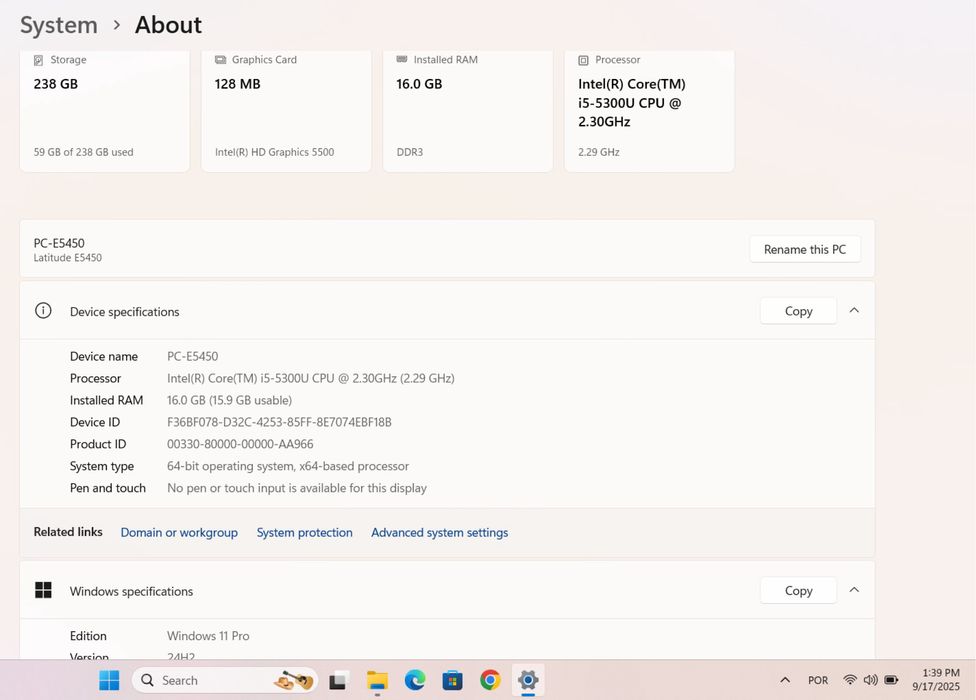Click the Windows specifications logo icon
The image size is (976, 700).
tap(44, 590)
